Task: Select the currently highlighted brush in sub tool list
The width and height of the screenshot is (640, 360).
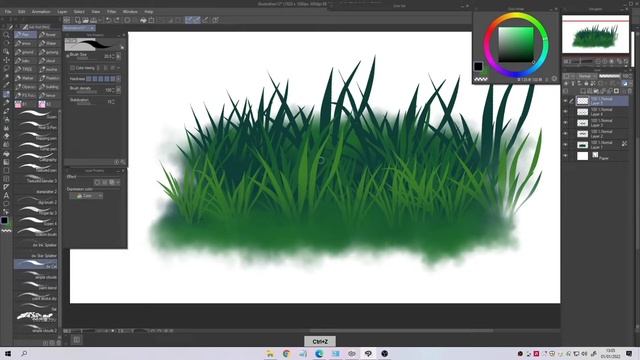Action: click(36, 264)
